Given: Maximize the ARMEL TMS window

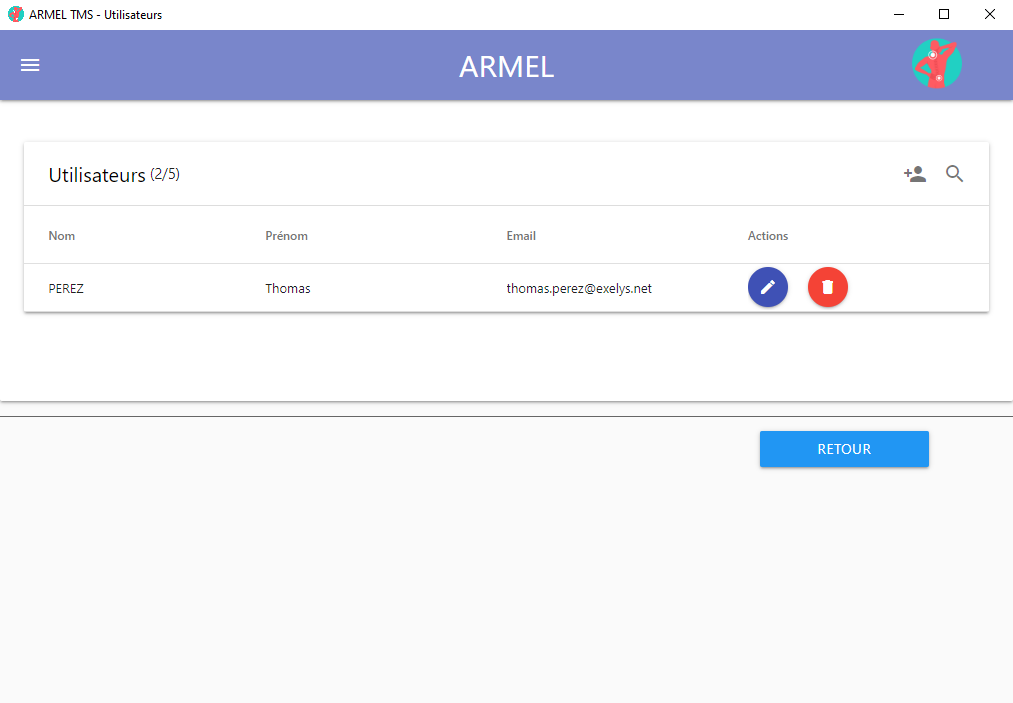Looking at the screenshot, I should [944, 15].
